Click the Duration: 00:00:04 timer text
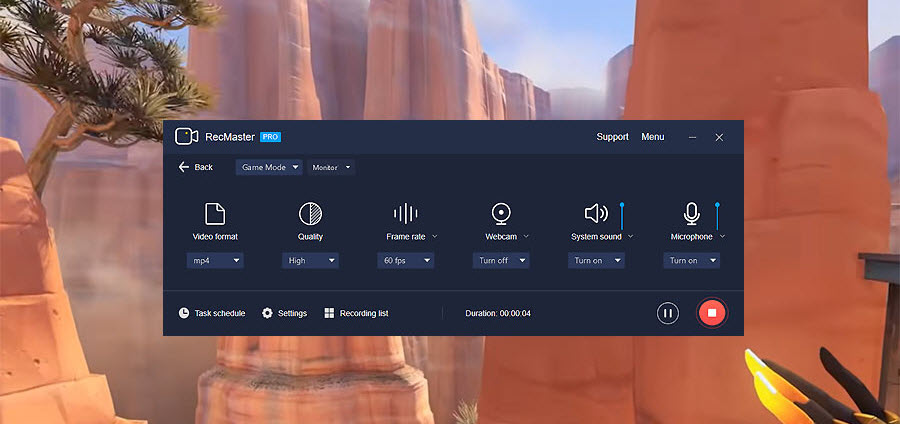This screenshot has height=424, width=900. pos(498,313)
